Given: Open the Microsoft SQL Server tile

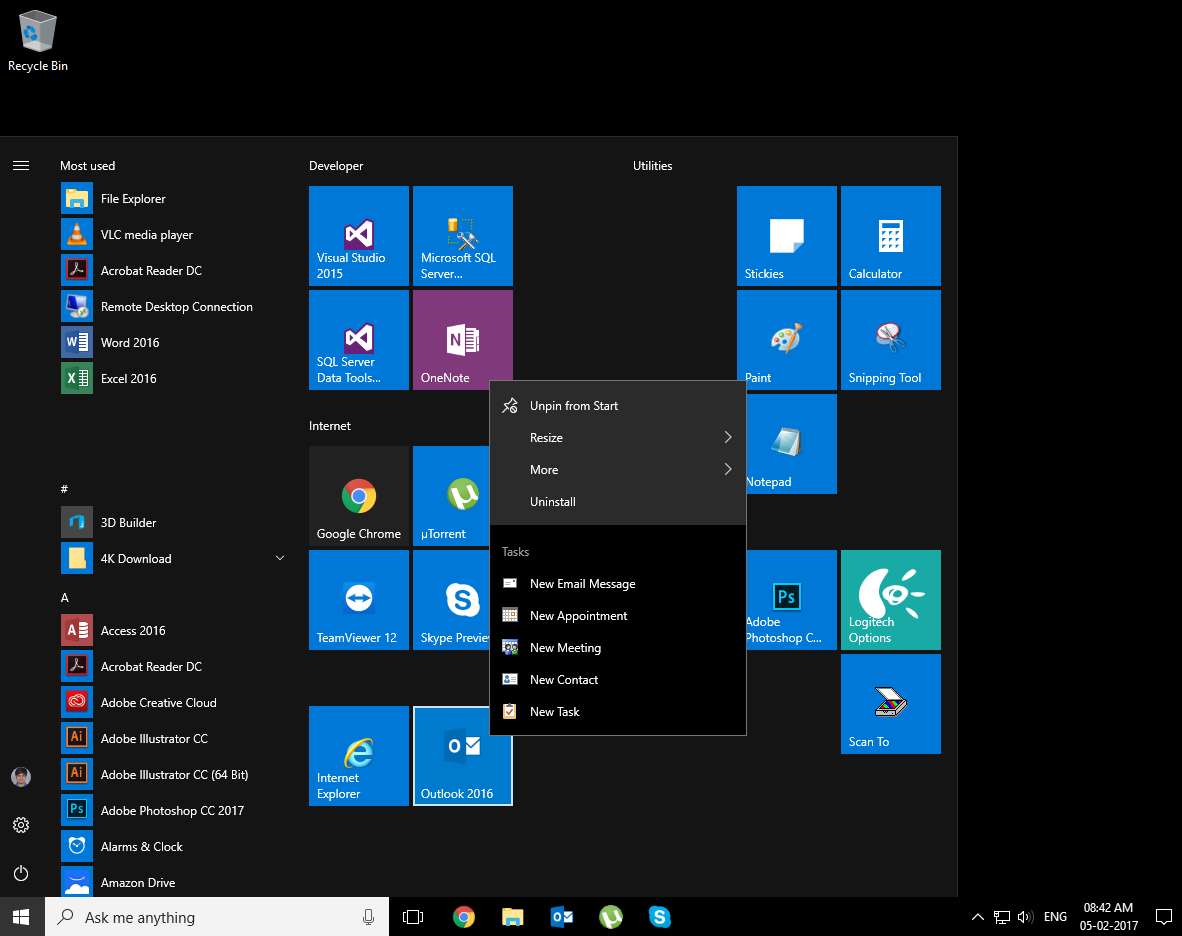Looking at the screenshot, I should pos(463,236).
